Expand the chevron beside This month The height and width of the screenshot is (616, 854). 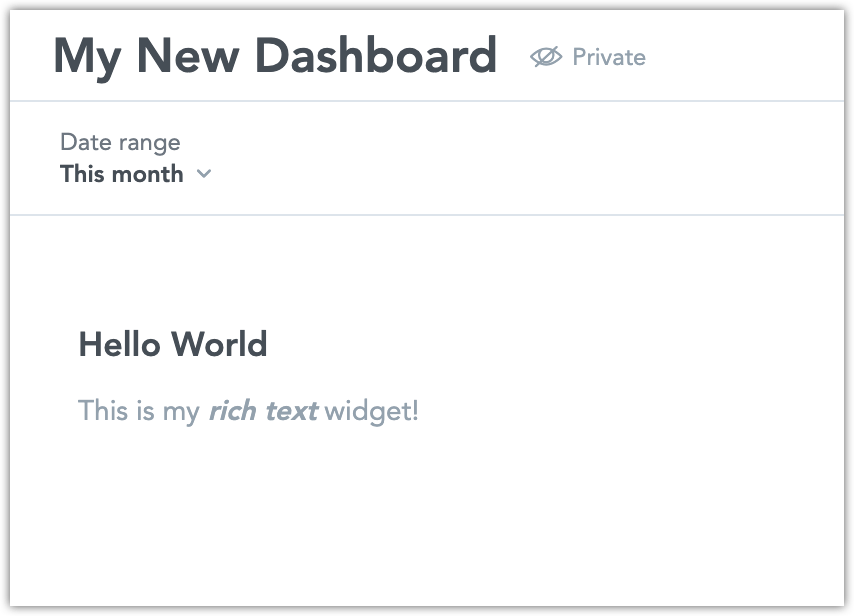206,174
